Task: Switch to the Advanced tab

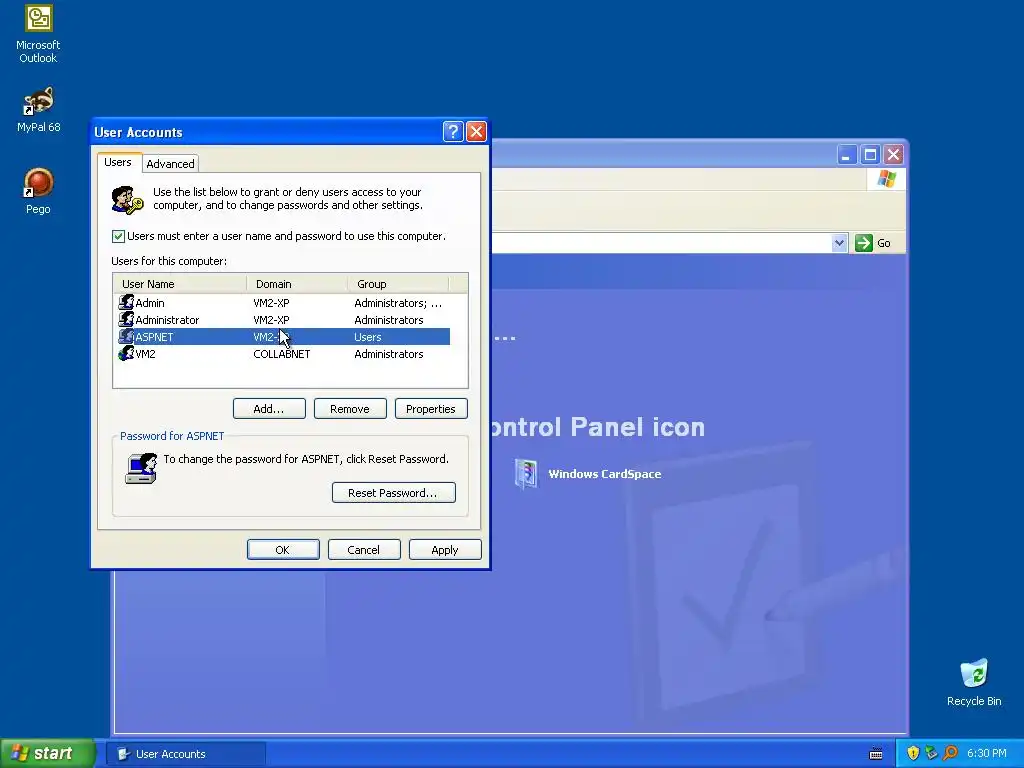Action: pos(170,163)
